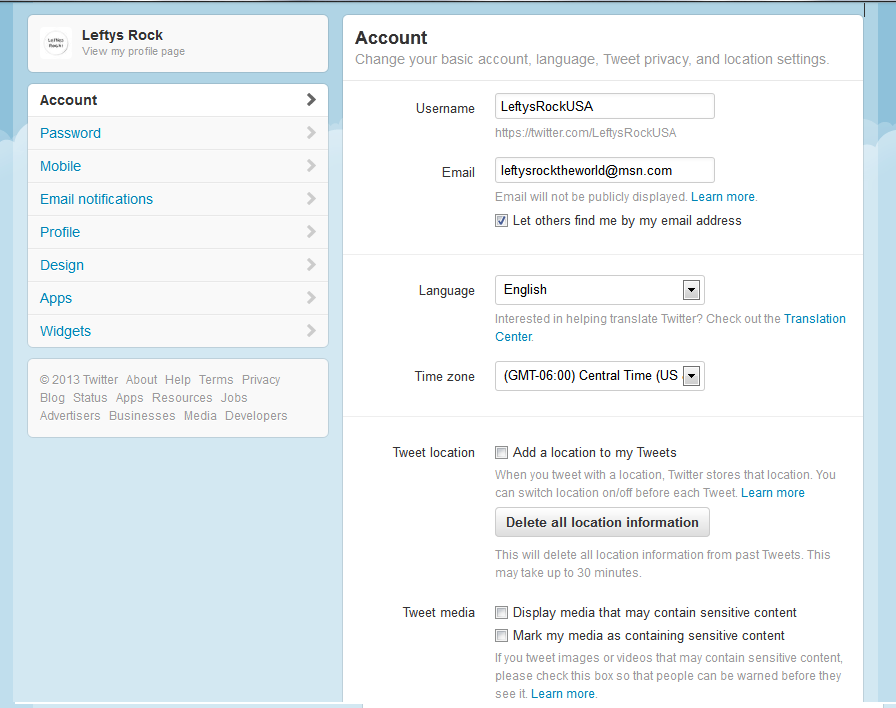Click the chevron arrow beside Design
Screen dimensions: 896x708
[x=311, y=265]
